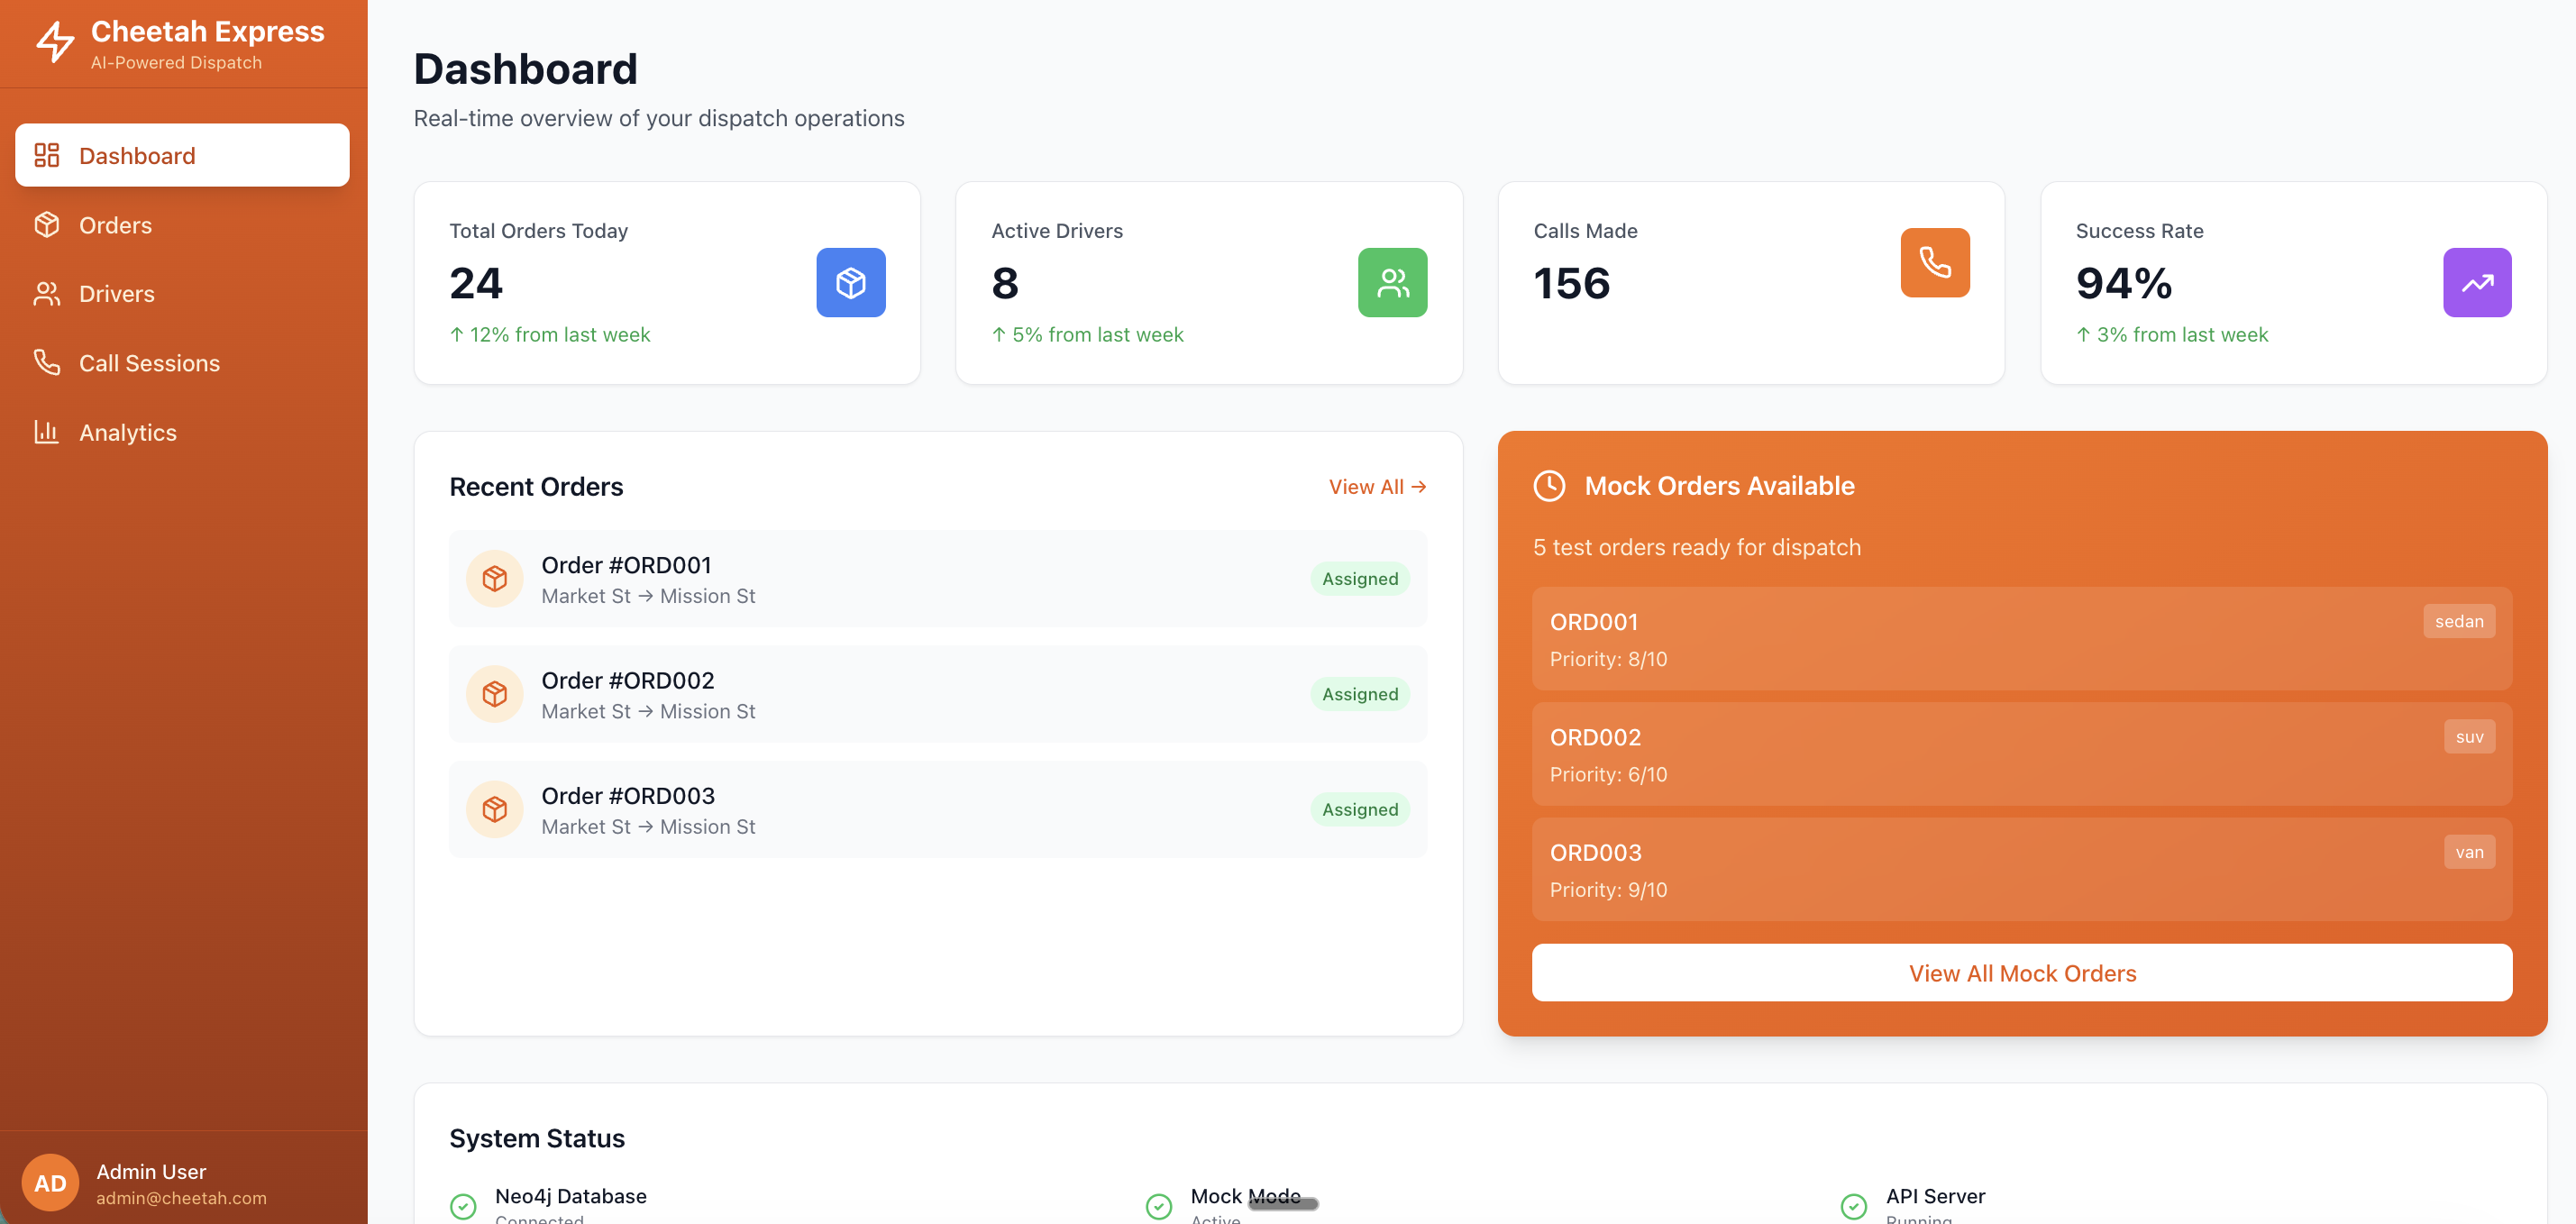
Task: Click the API Server status check icon
Action: coord(1853,1206)
